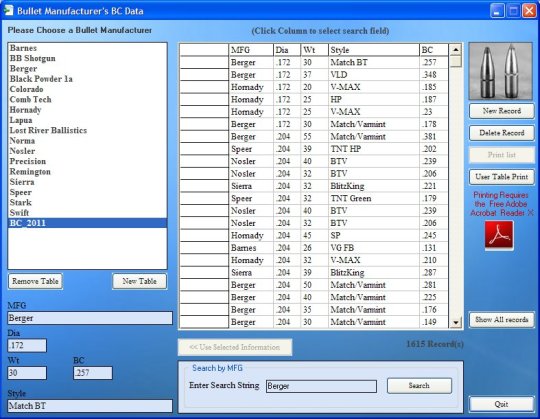Click the New Record button
The width and height of the screenshot is (540, 419).
point(501,111)
